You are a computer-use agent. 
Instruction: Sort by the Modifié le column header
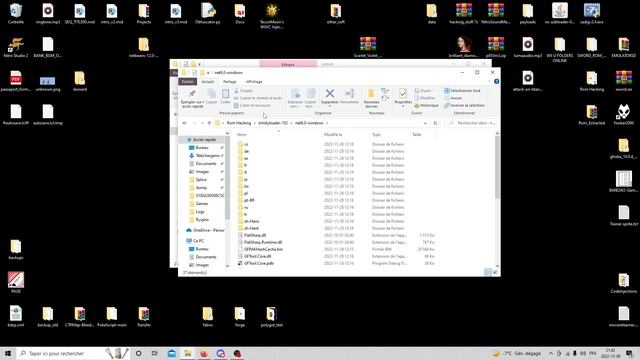(333, 134)
